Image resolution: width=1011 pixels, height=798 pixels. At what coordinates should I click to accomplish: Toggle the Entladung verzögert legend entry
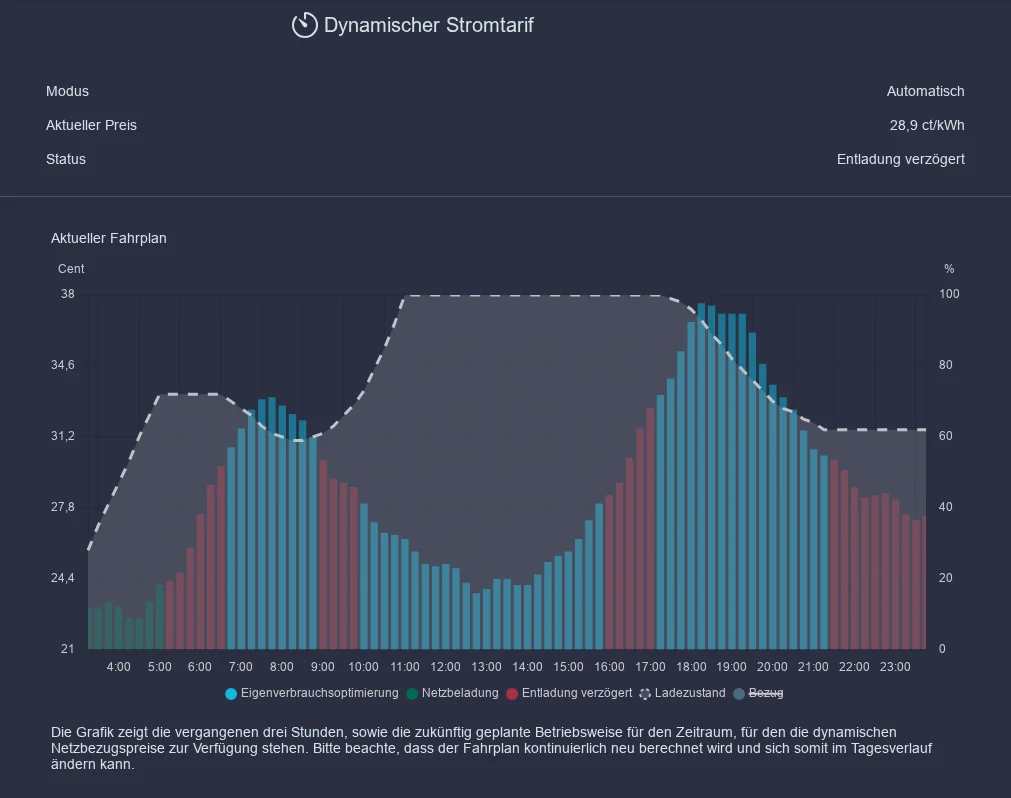pos(569,694)
